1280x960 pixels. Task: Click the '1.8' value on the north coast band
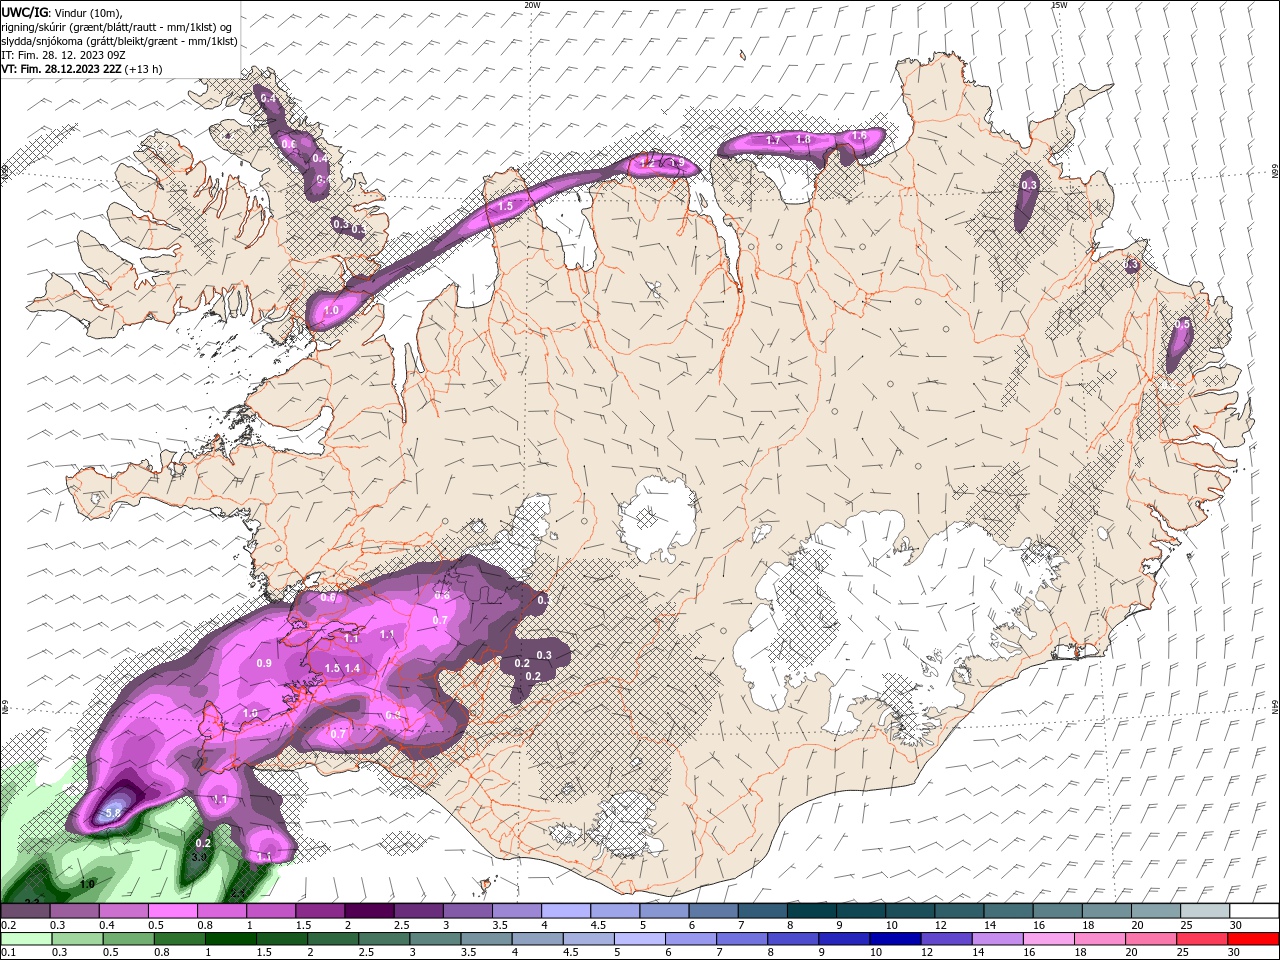[803, 139]
